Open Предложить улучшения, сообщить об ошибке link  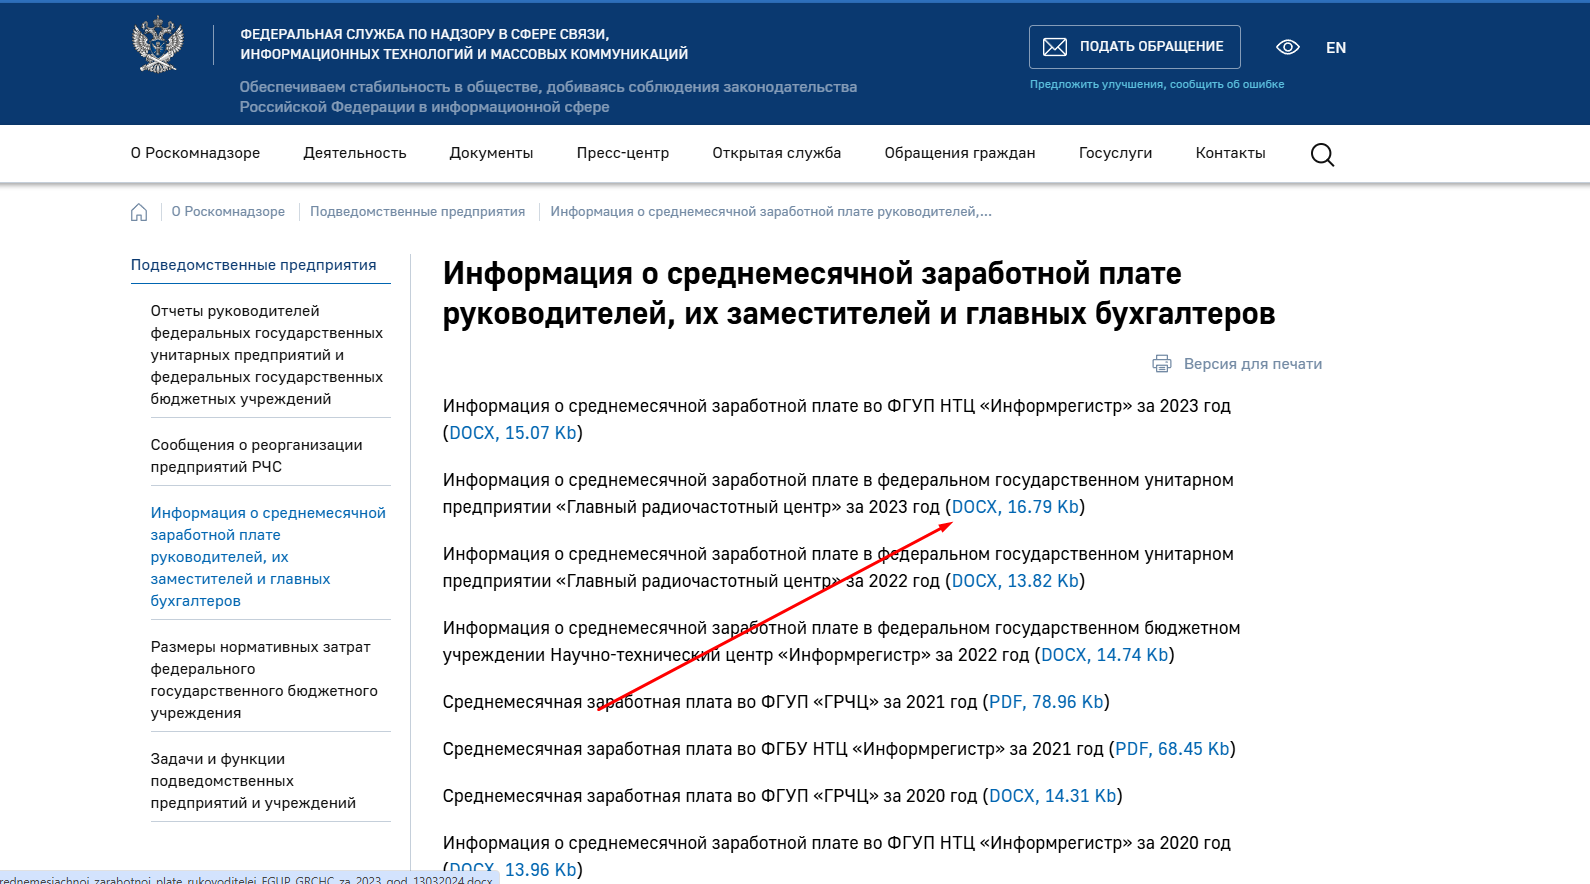(x=1157, y=84)
